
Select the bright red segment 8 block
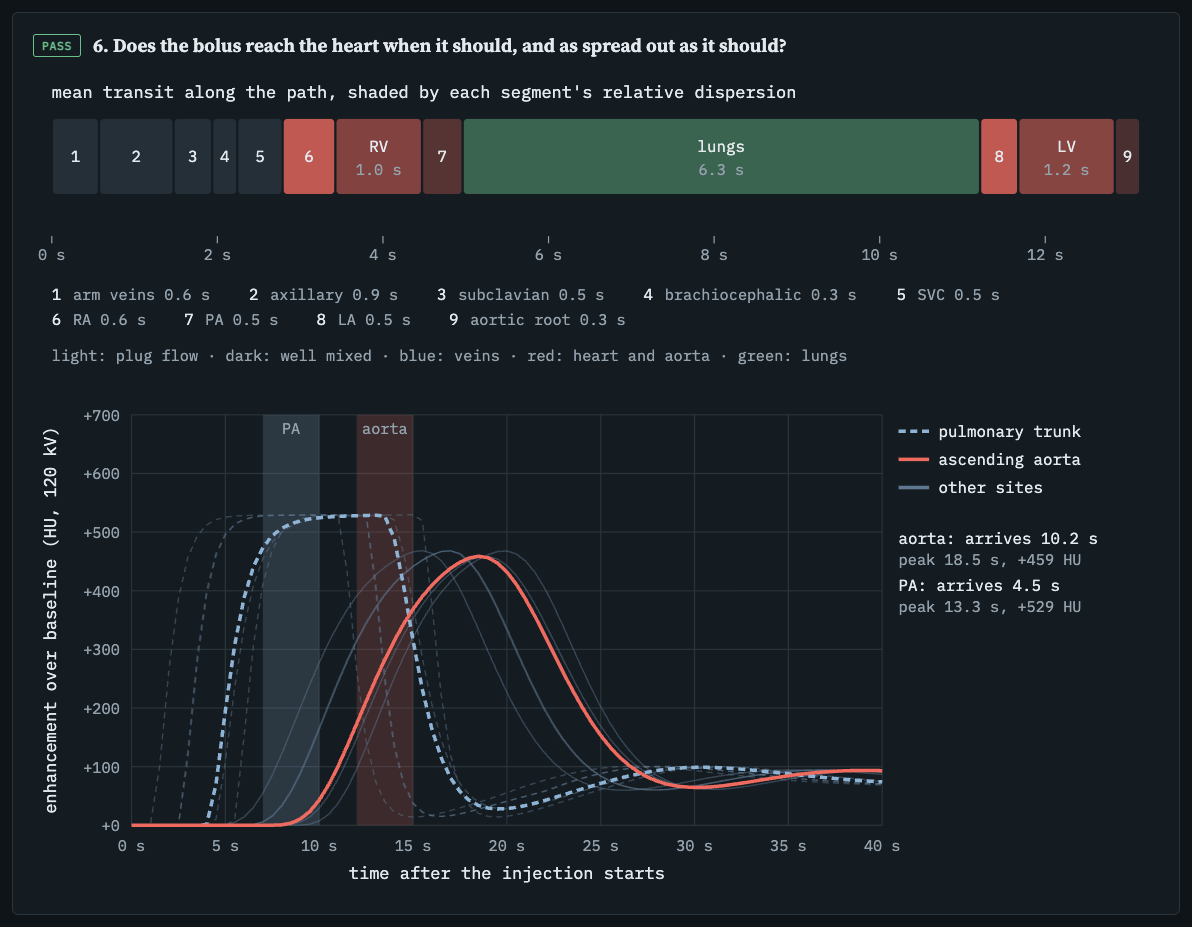[x=999, y=157]
